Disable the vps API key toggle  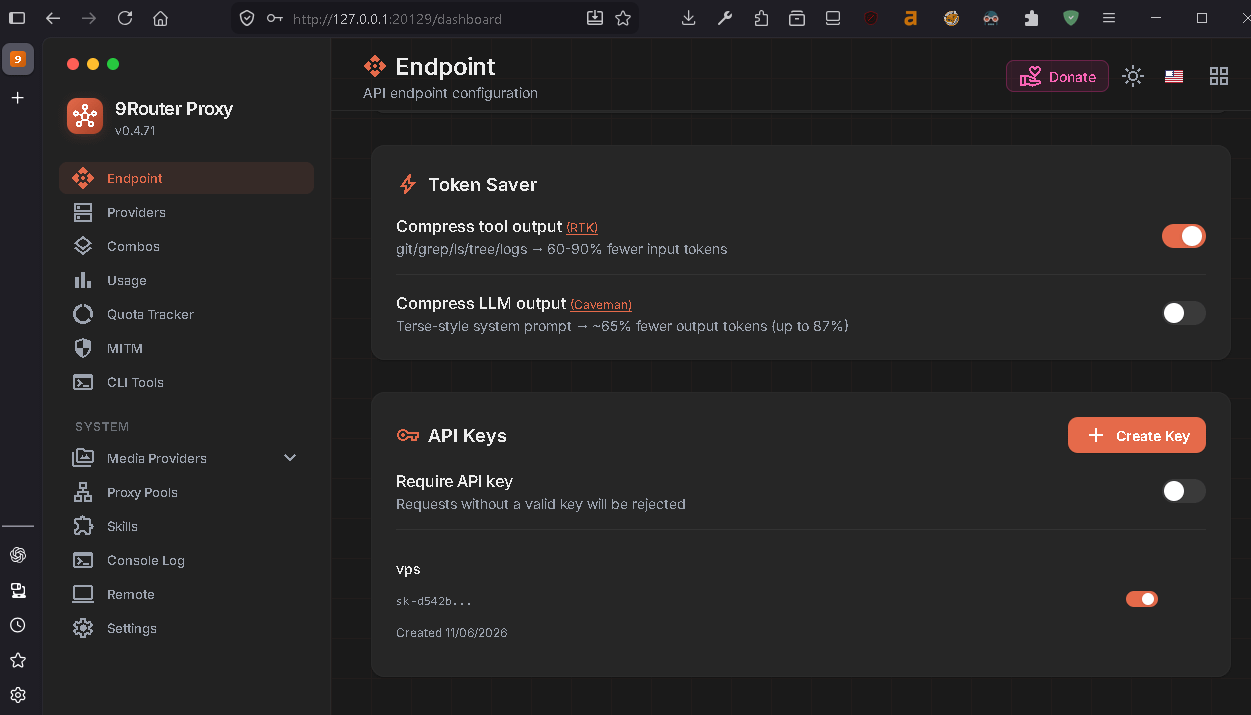1141,599
